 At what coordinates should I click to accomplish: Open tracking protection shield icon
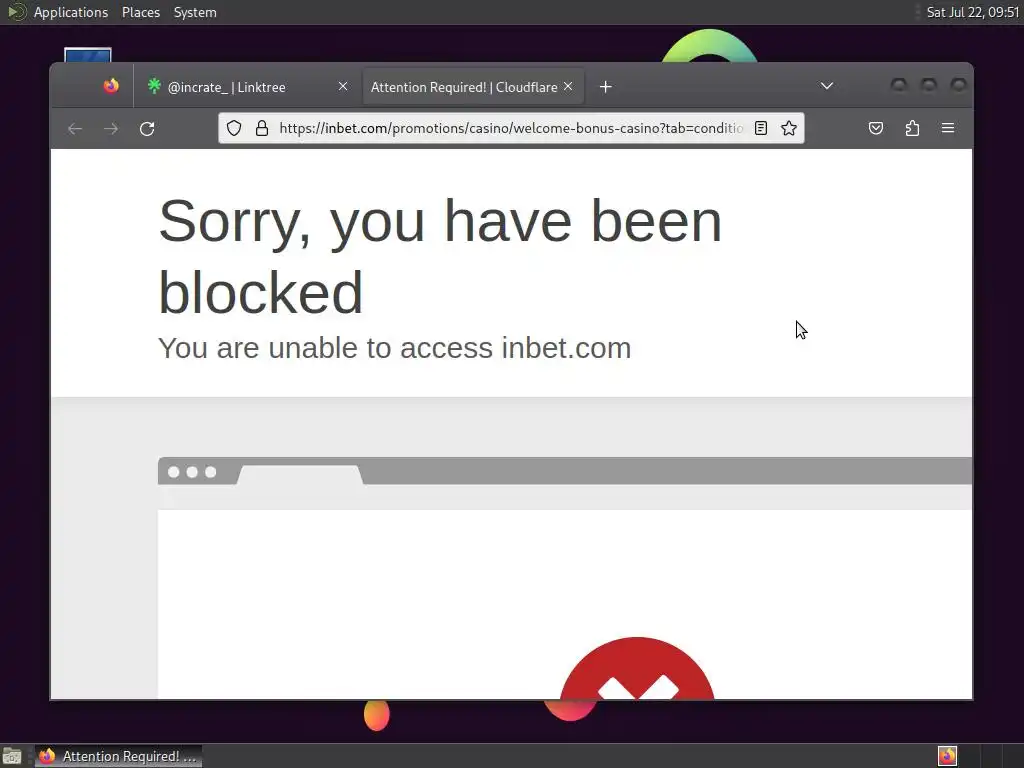click(234, 128)
